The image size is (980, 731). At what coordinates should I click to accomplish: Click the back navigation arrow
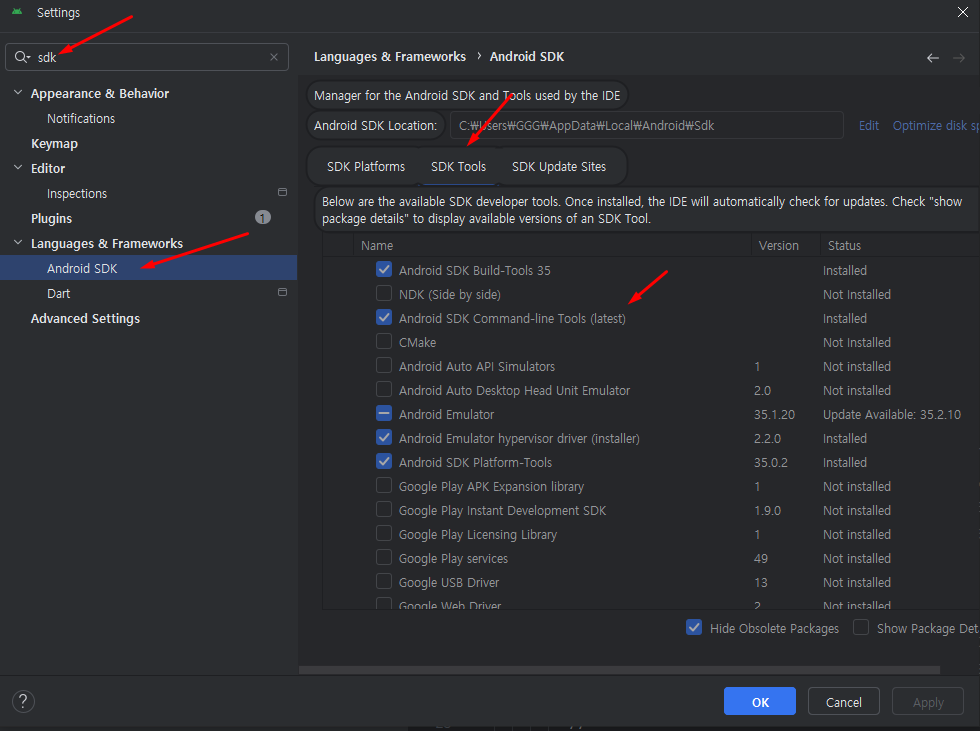coord(932,57)
